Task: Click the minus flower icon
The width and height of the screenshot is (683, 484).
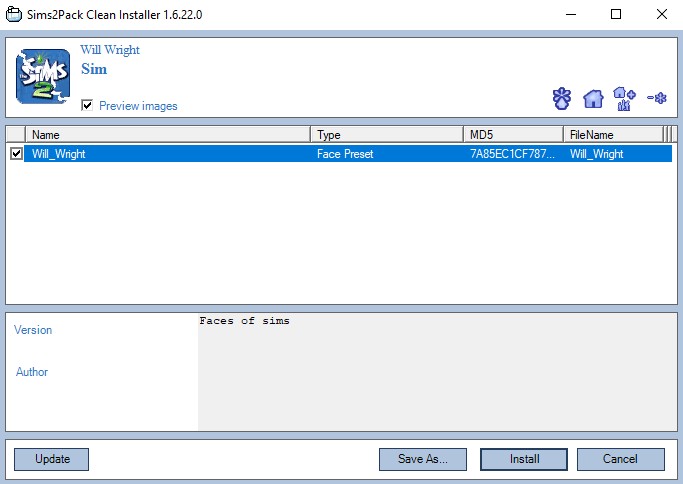Action: pyautogui.click(x=656, y=98)
